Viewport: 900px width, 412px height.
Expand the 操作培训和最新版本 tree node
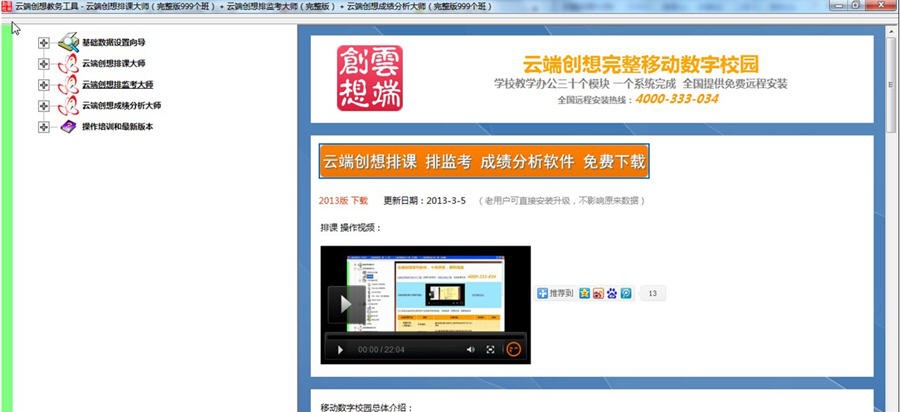44,127
